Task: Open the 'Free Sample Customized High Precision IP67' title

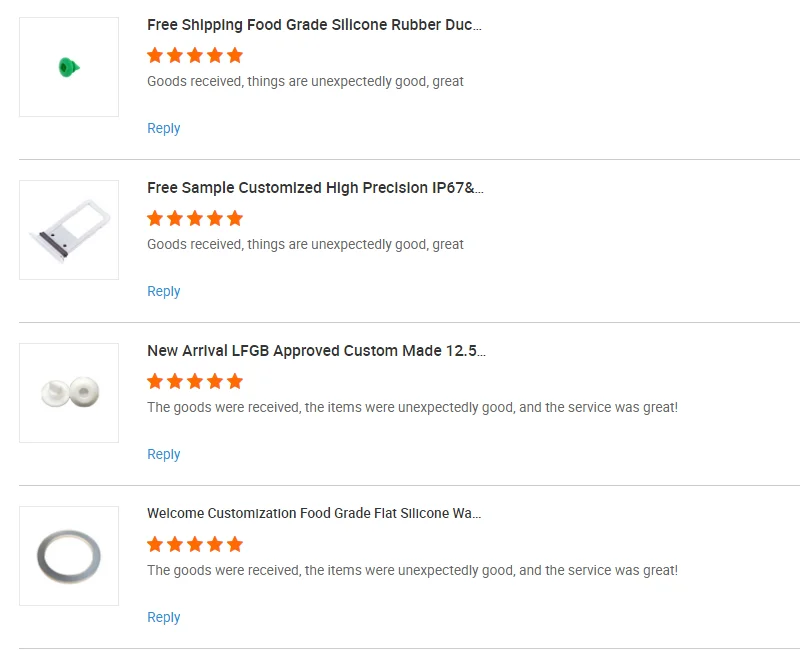Action: pos(315,188)
